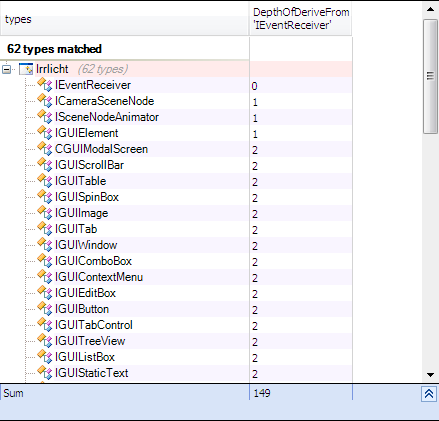439x421 pixels.
Task: Click the IGUIButton type icon
Action: coord(45,309)
